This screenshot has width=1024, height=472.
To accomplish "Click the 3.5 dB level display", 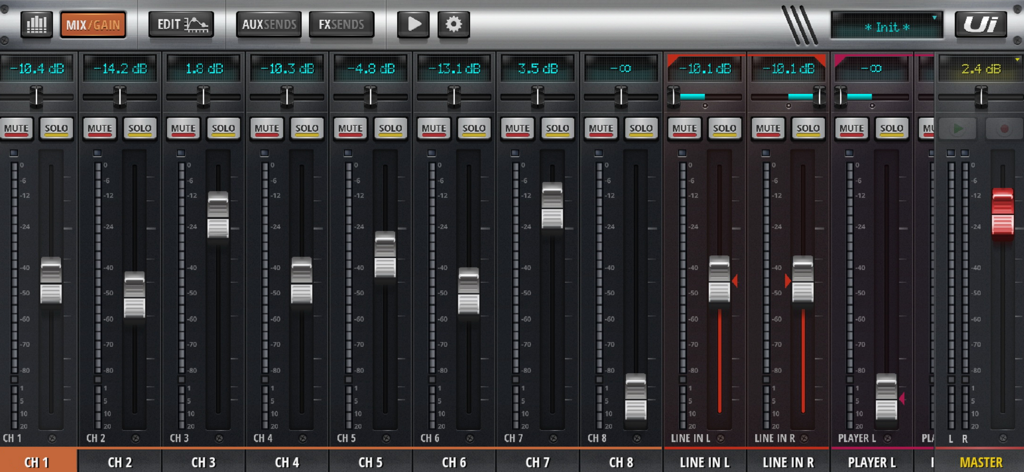I will click(538, 69).
